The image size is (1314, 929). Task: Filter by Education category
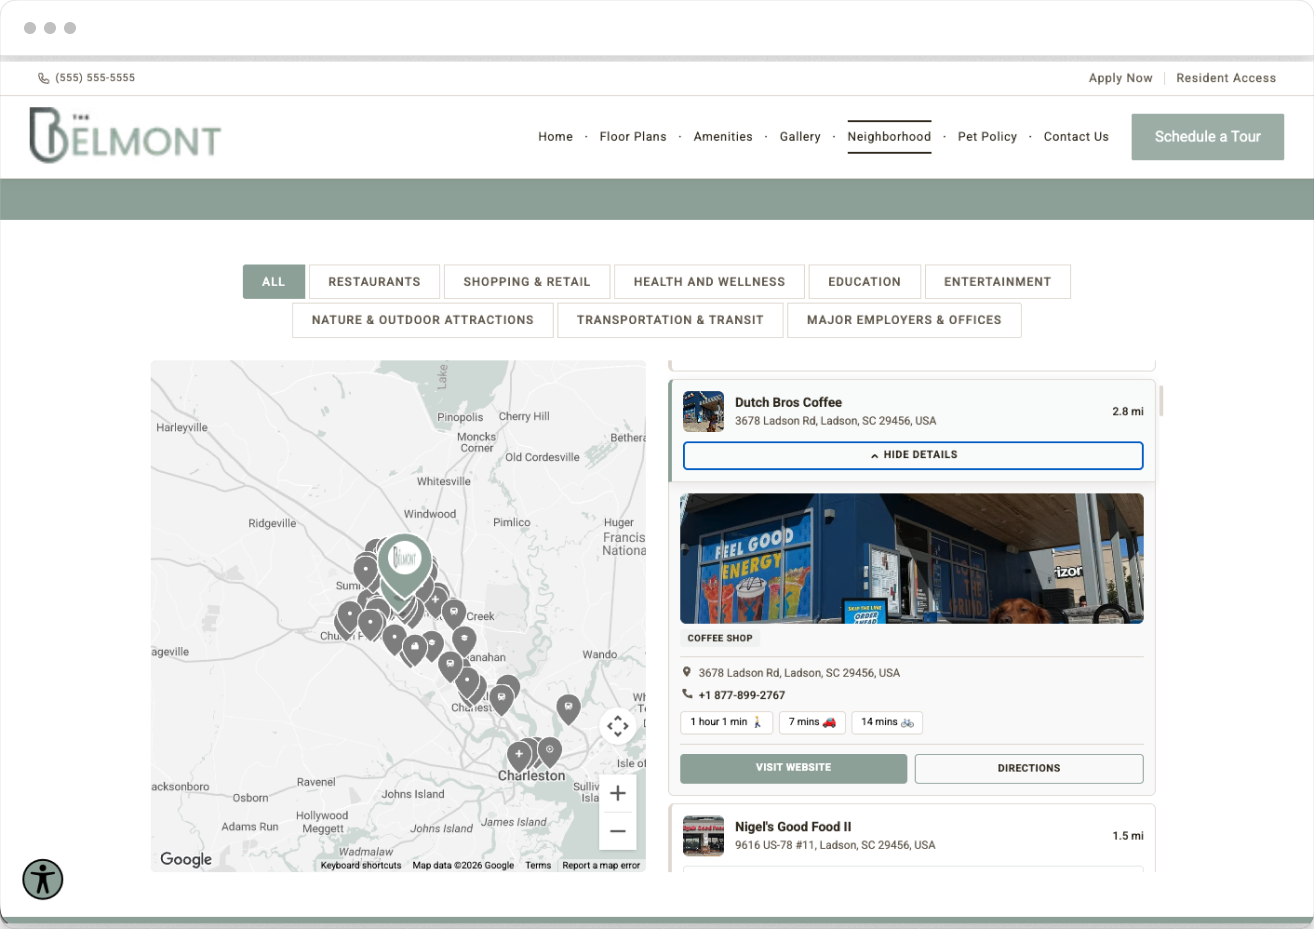(x=864, y=282)
